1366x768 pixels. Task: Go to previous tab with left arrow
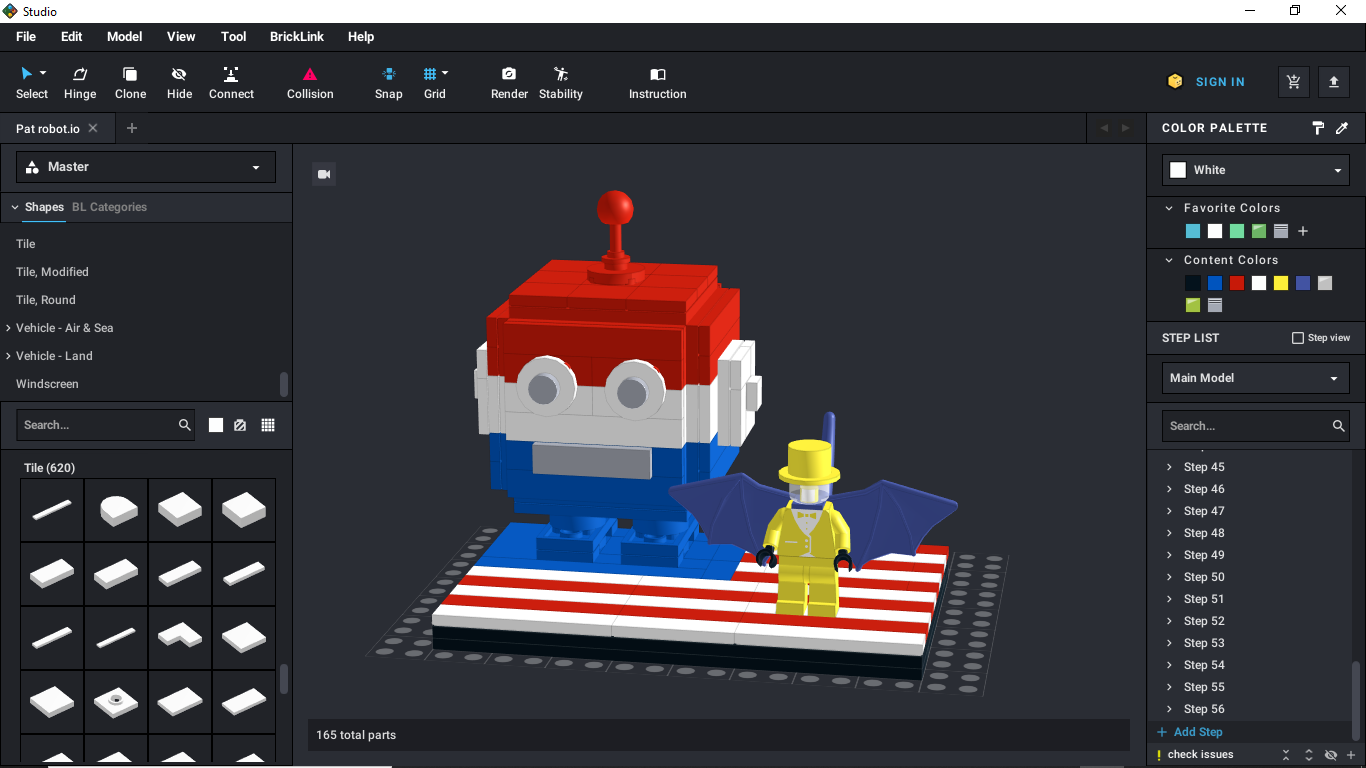click(x=1104, y=128)
